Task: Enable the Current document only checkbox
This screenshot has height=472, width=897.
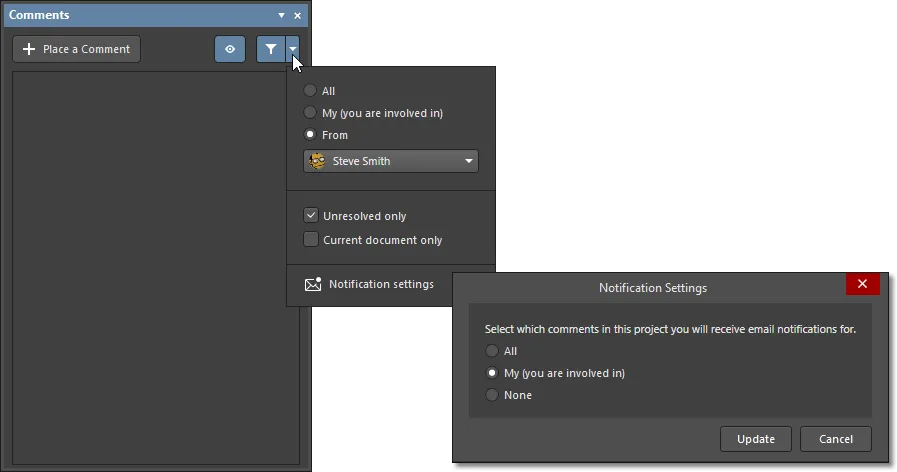Action: [x=311, y=240]
